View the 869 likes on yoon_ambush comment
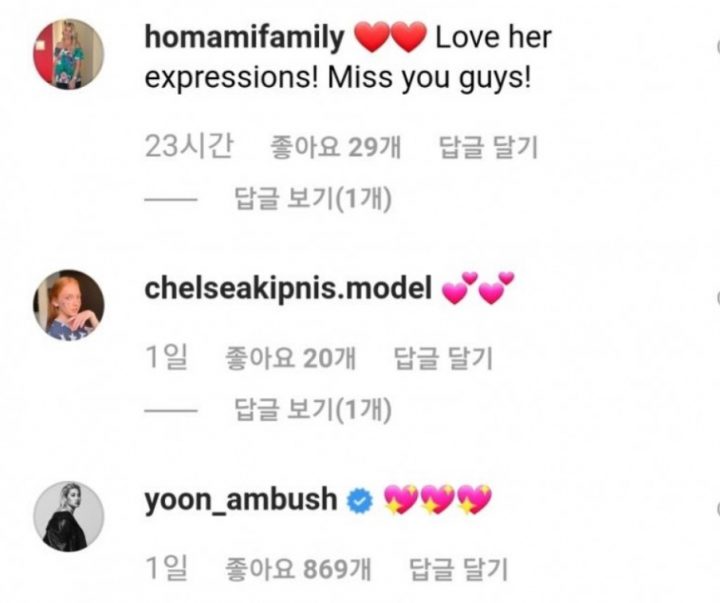 [x=298, y=569]
